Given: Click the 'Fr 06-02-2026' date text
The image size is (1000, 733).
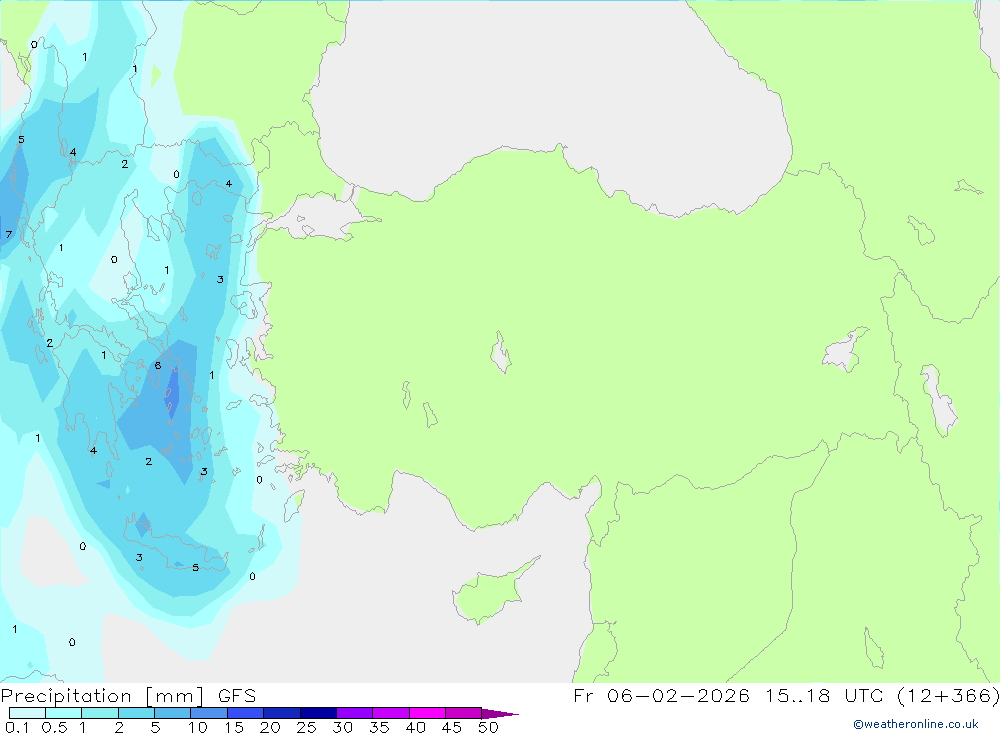Looking at the screenshot, I should click(661, 695).
